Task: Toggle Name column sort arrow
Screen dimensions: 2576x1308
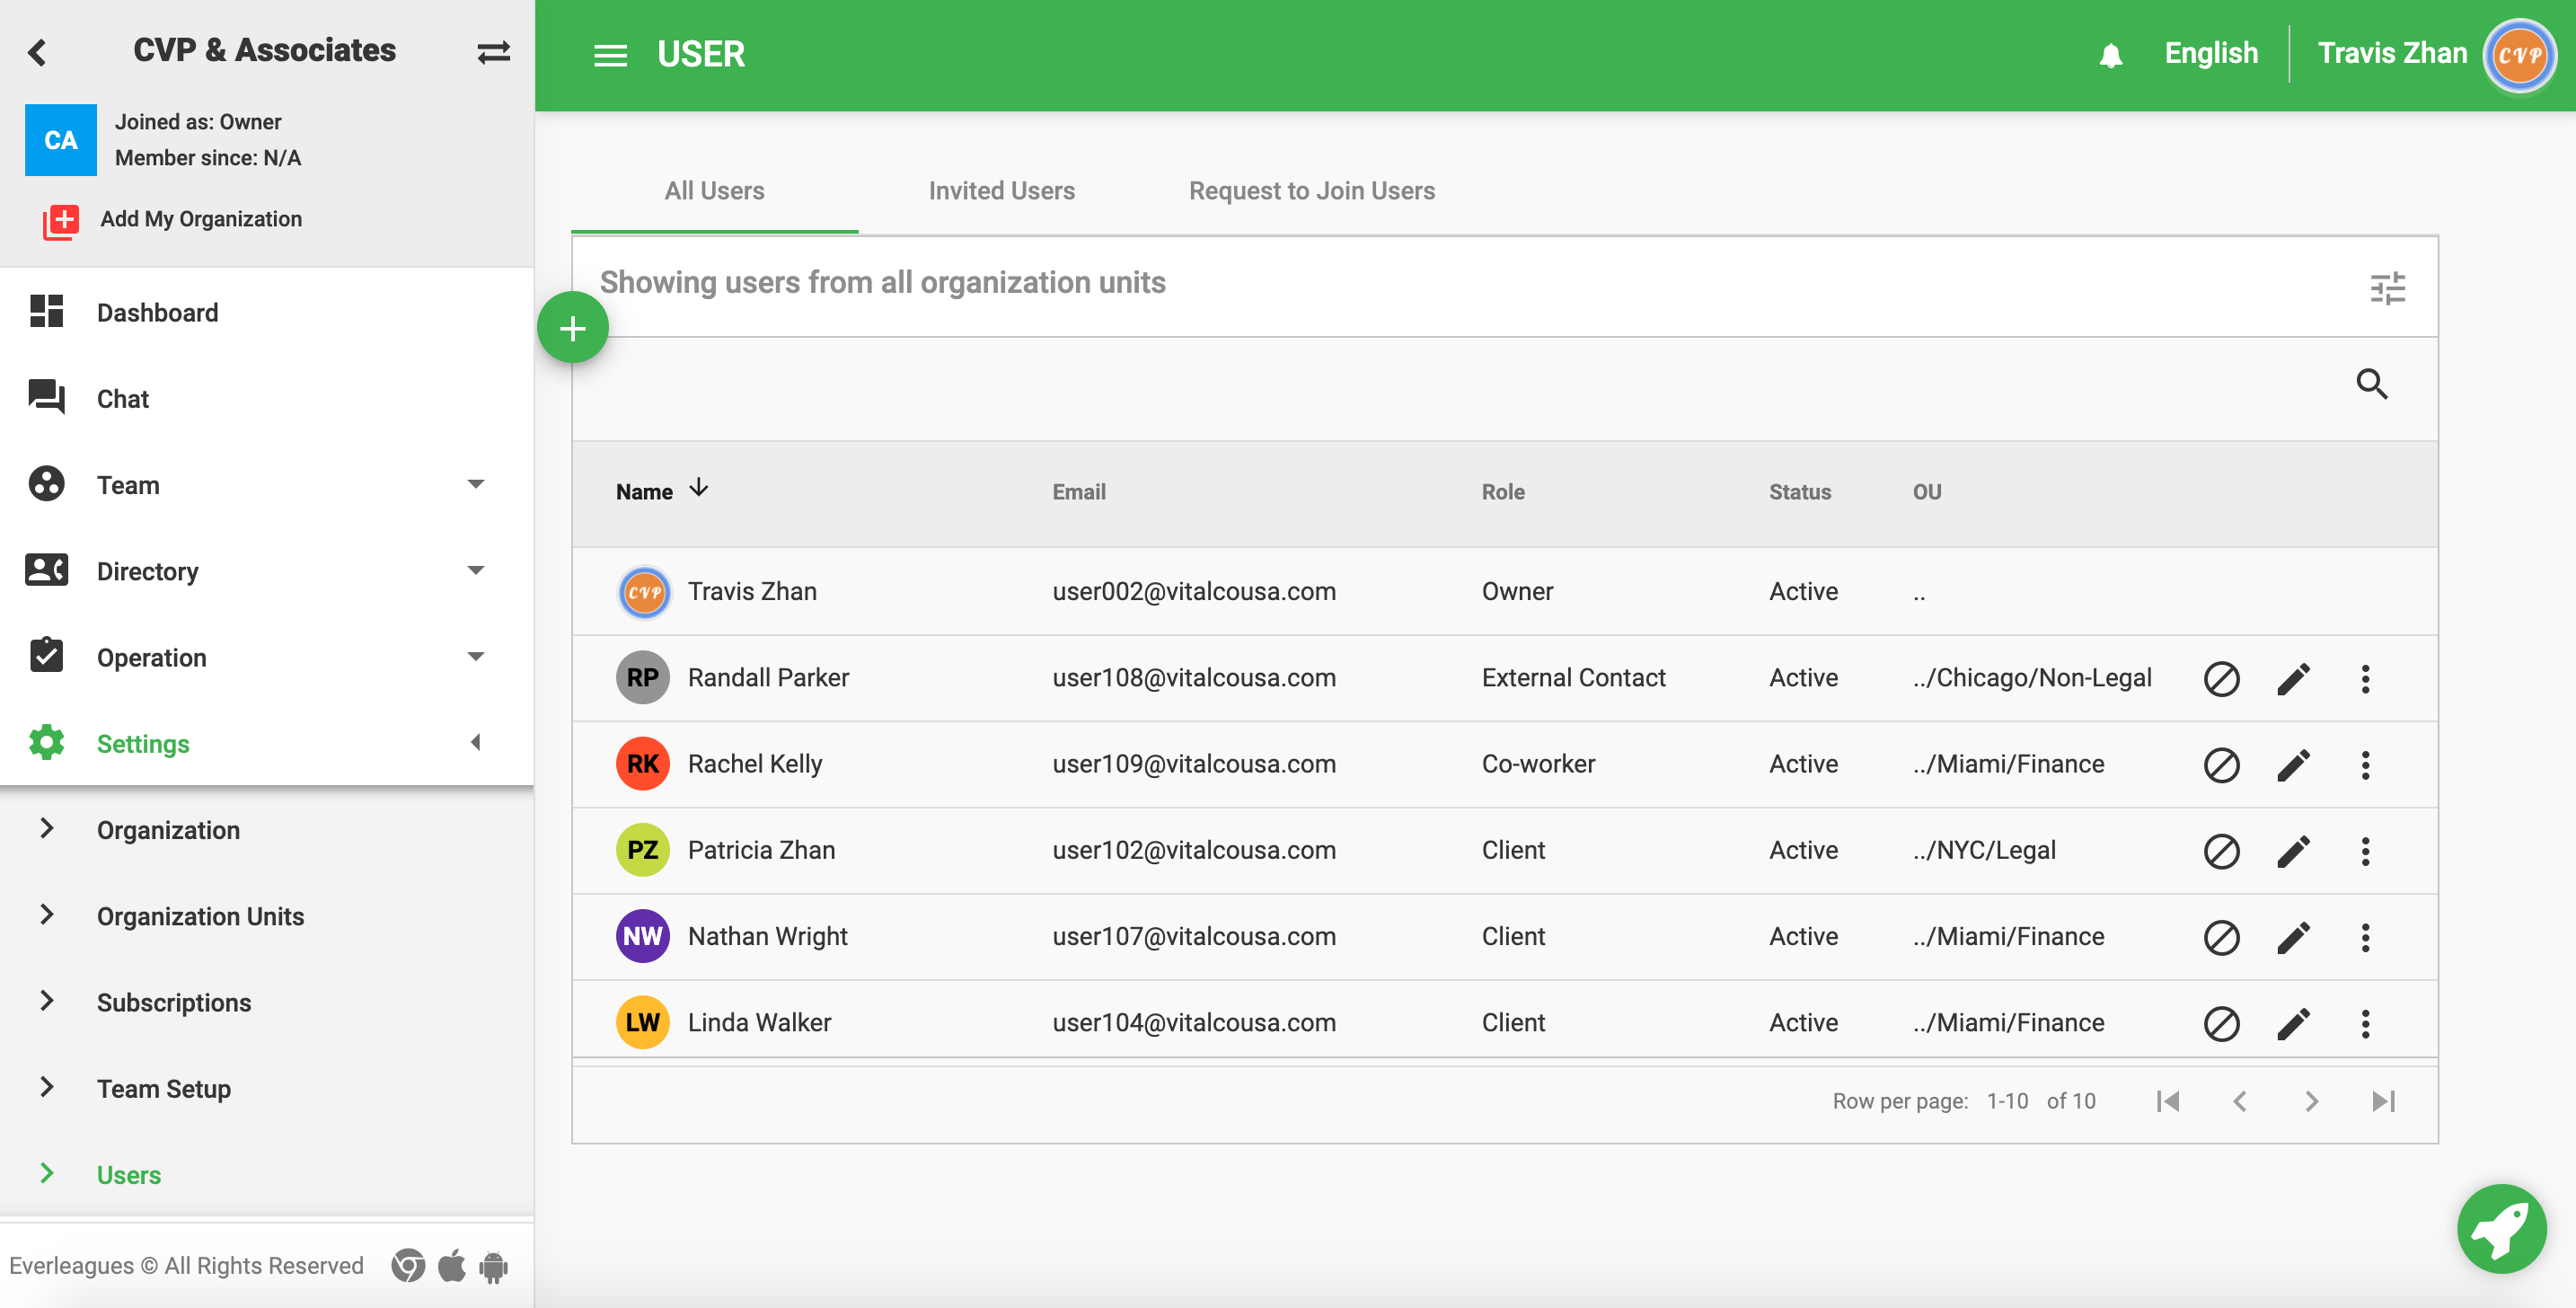Action: tap(699, 488)
